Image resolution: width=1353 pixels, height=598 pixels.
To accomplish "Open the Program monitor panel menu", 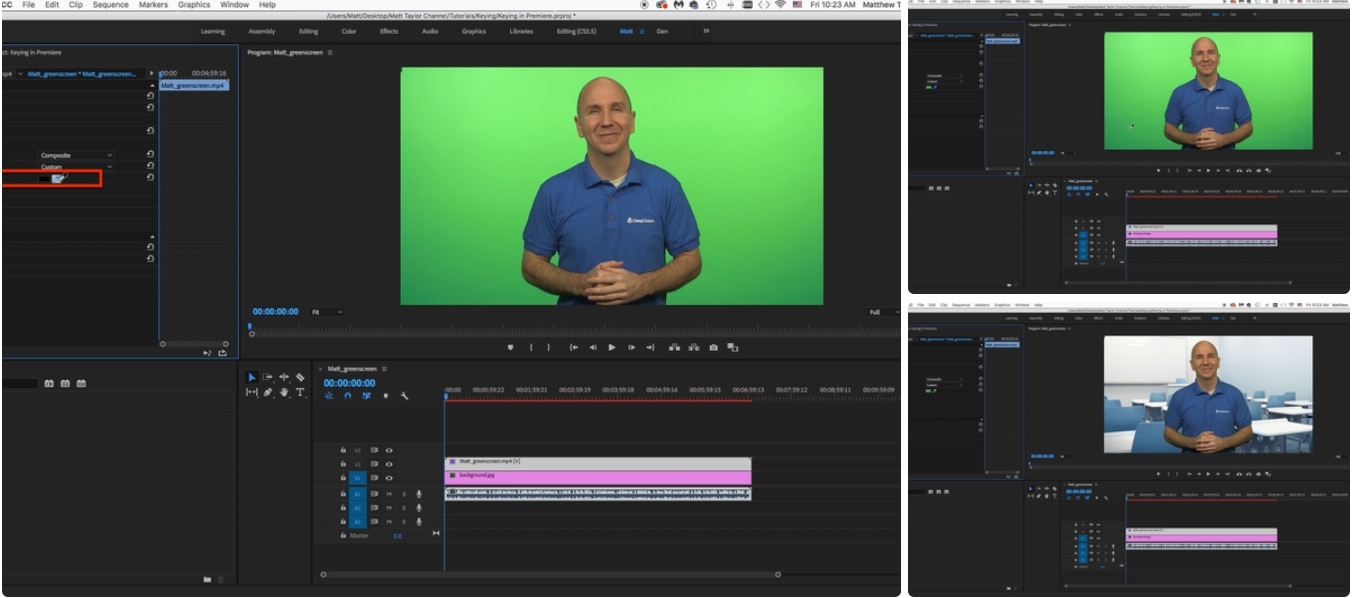I will click(x=329, y=52).
